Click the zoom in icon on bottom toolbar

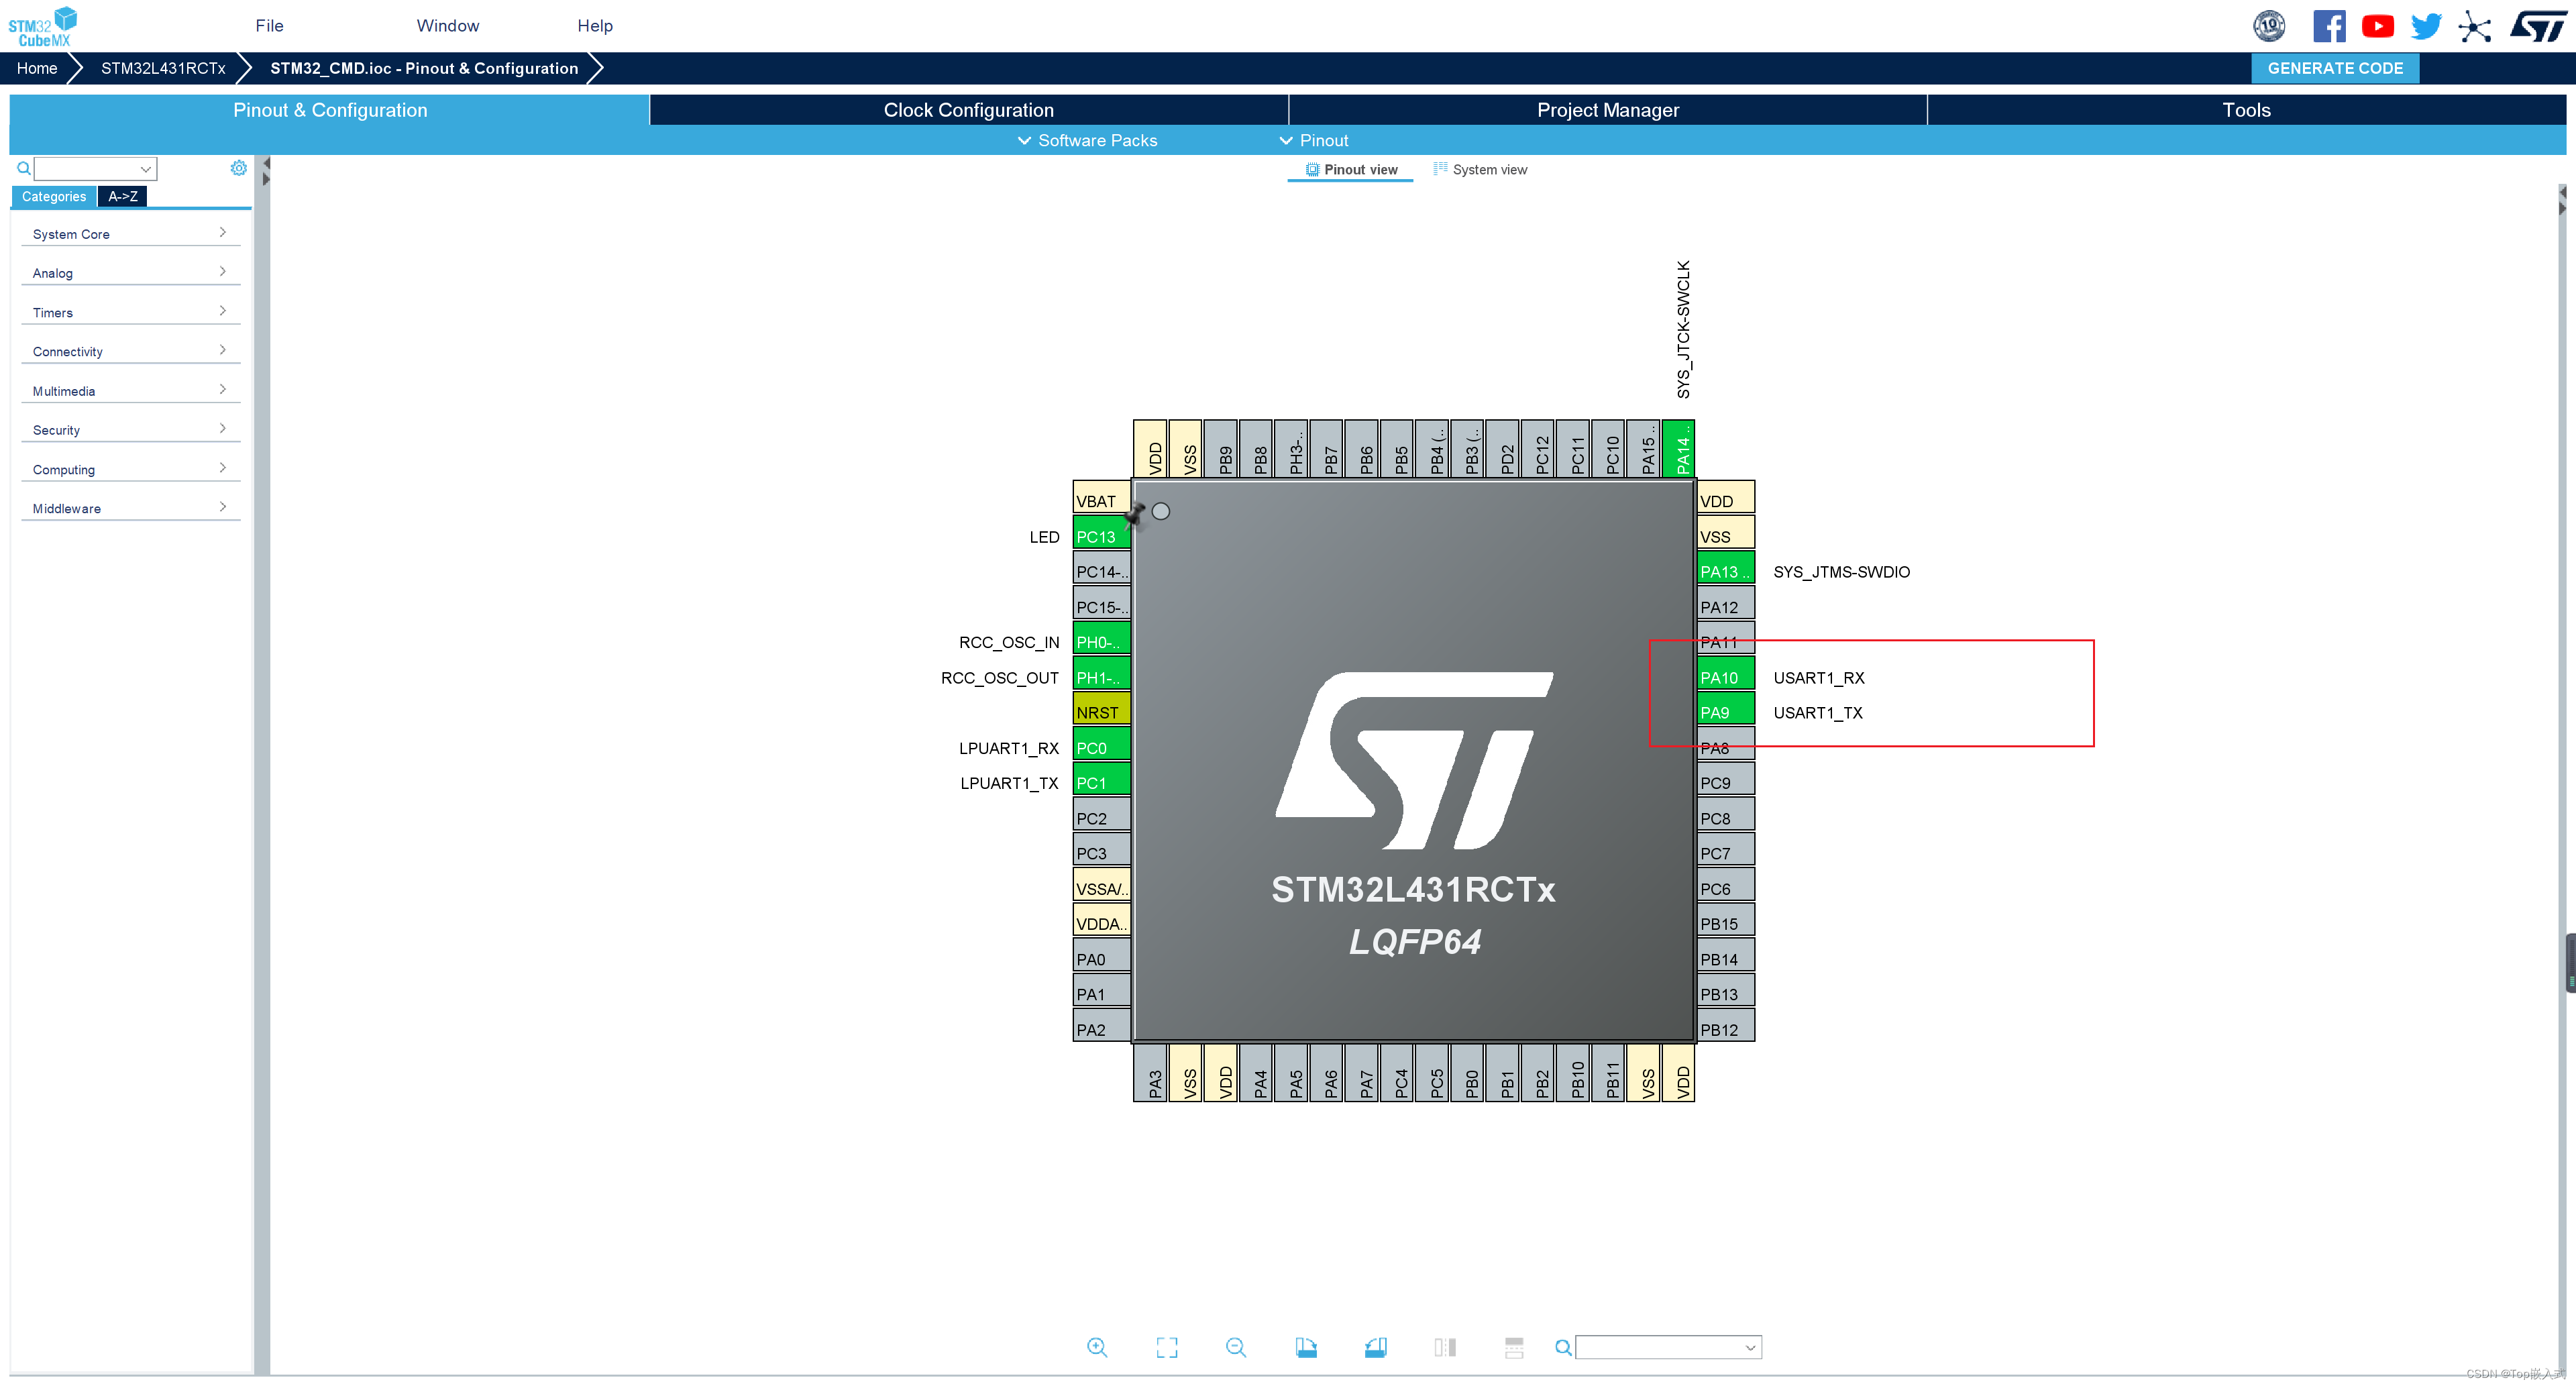1097,1347
